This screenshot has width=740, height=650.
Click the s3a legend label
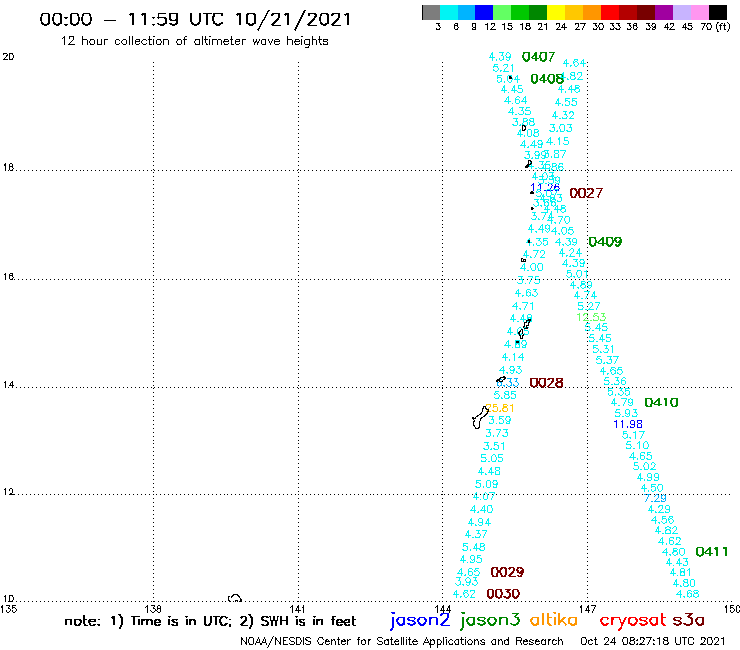(689, 620)
